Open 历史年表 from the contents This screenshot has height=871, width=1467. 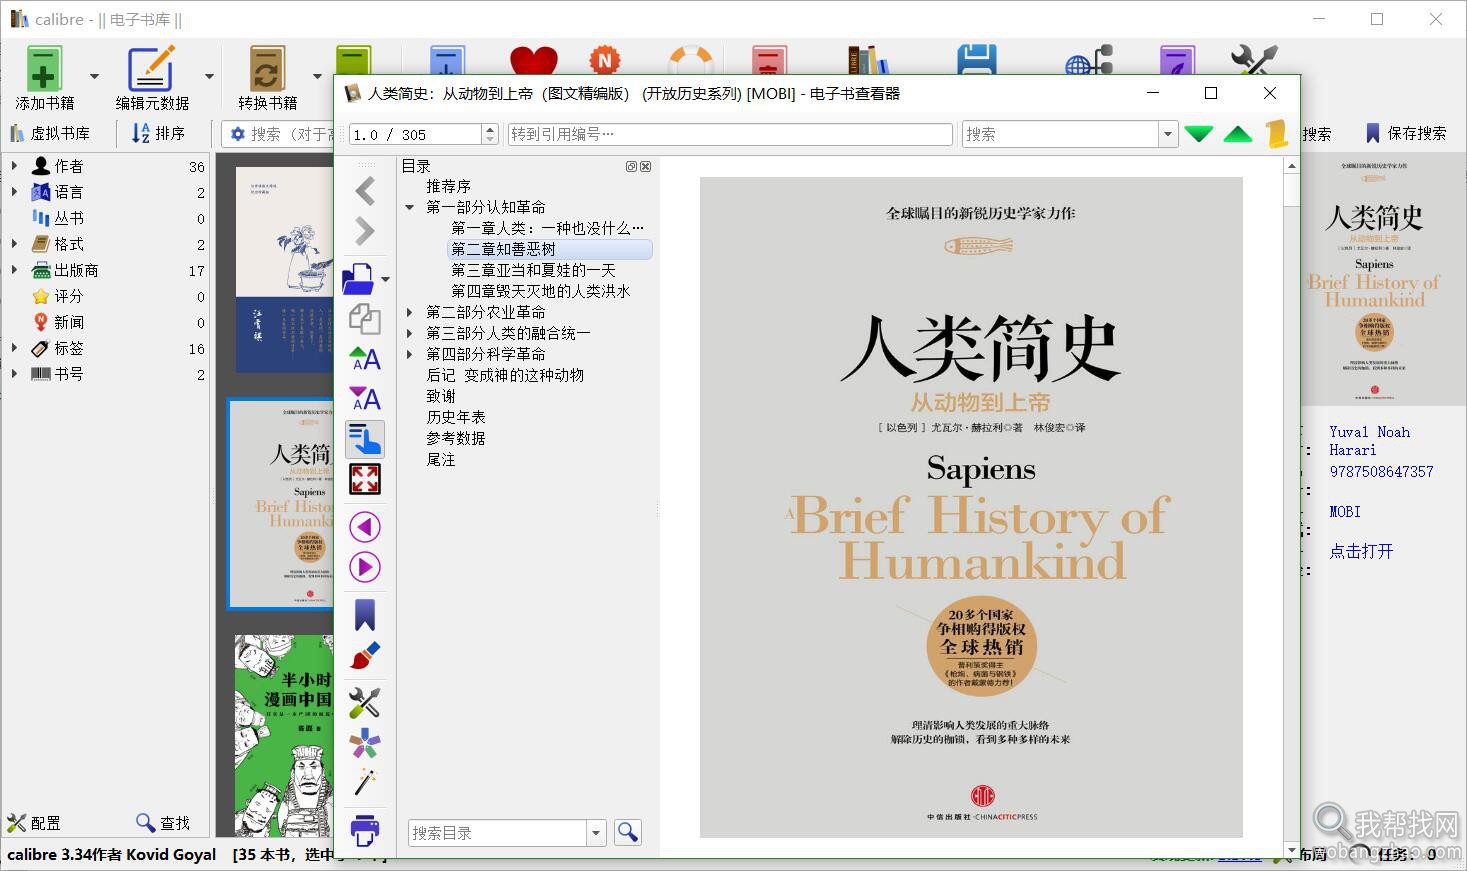click(x=455, y=417)
